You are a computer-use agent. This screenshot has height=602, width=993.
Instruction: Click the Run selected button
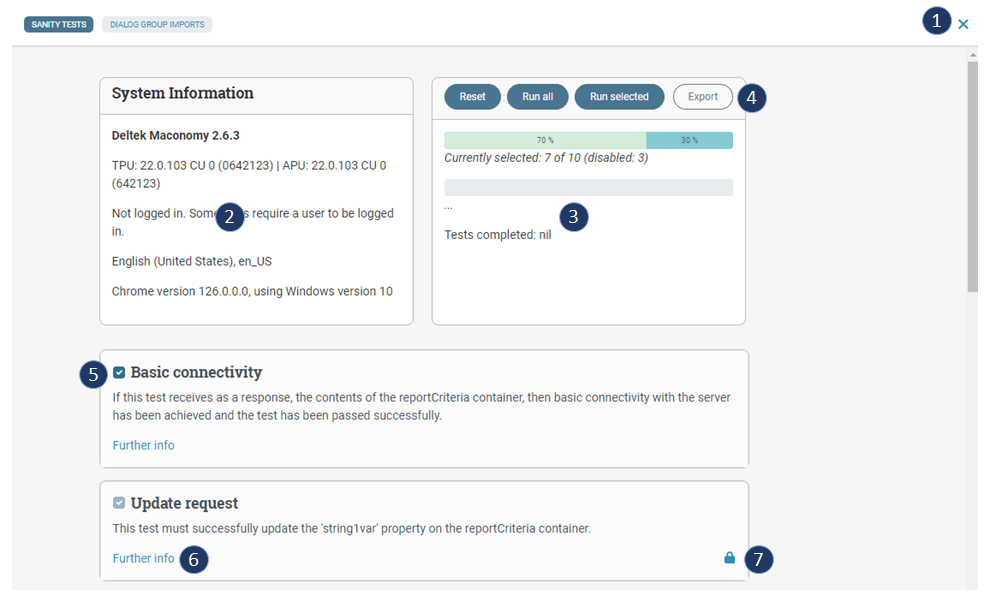pyautogui.click(x=619, y=96)
